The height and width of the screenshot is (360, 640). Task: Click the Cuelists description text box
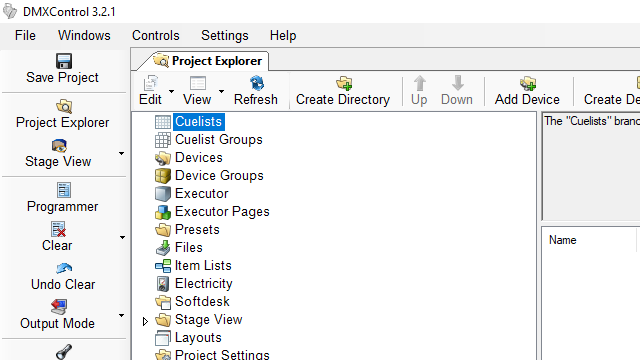click(591, 167)
